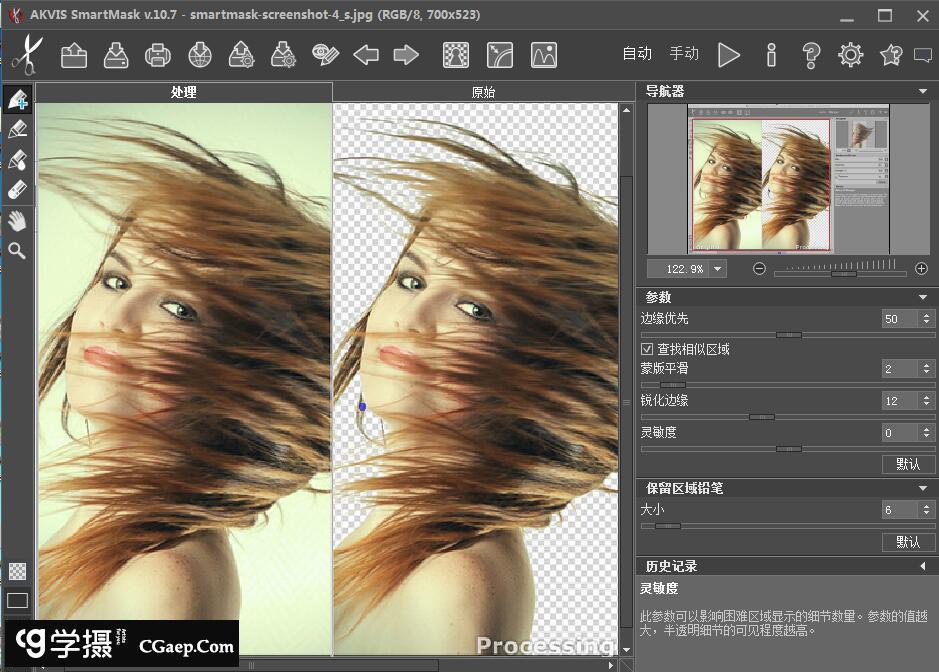
Task: Click the 蒙版平滑 value field
Action: (898, 369)
